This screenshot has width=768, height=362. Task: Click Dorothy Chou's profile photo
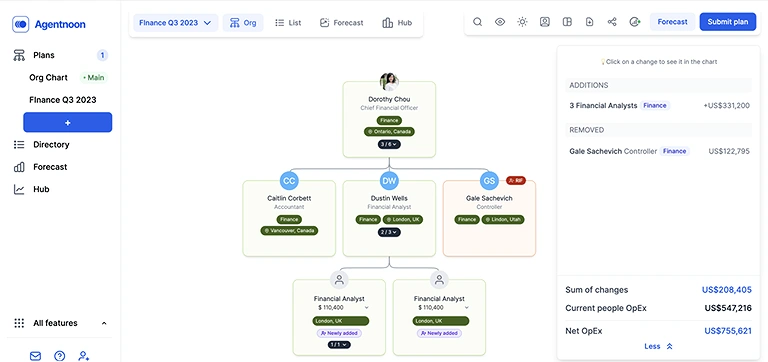coord(389,82)
